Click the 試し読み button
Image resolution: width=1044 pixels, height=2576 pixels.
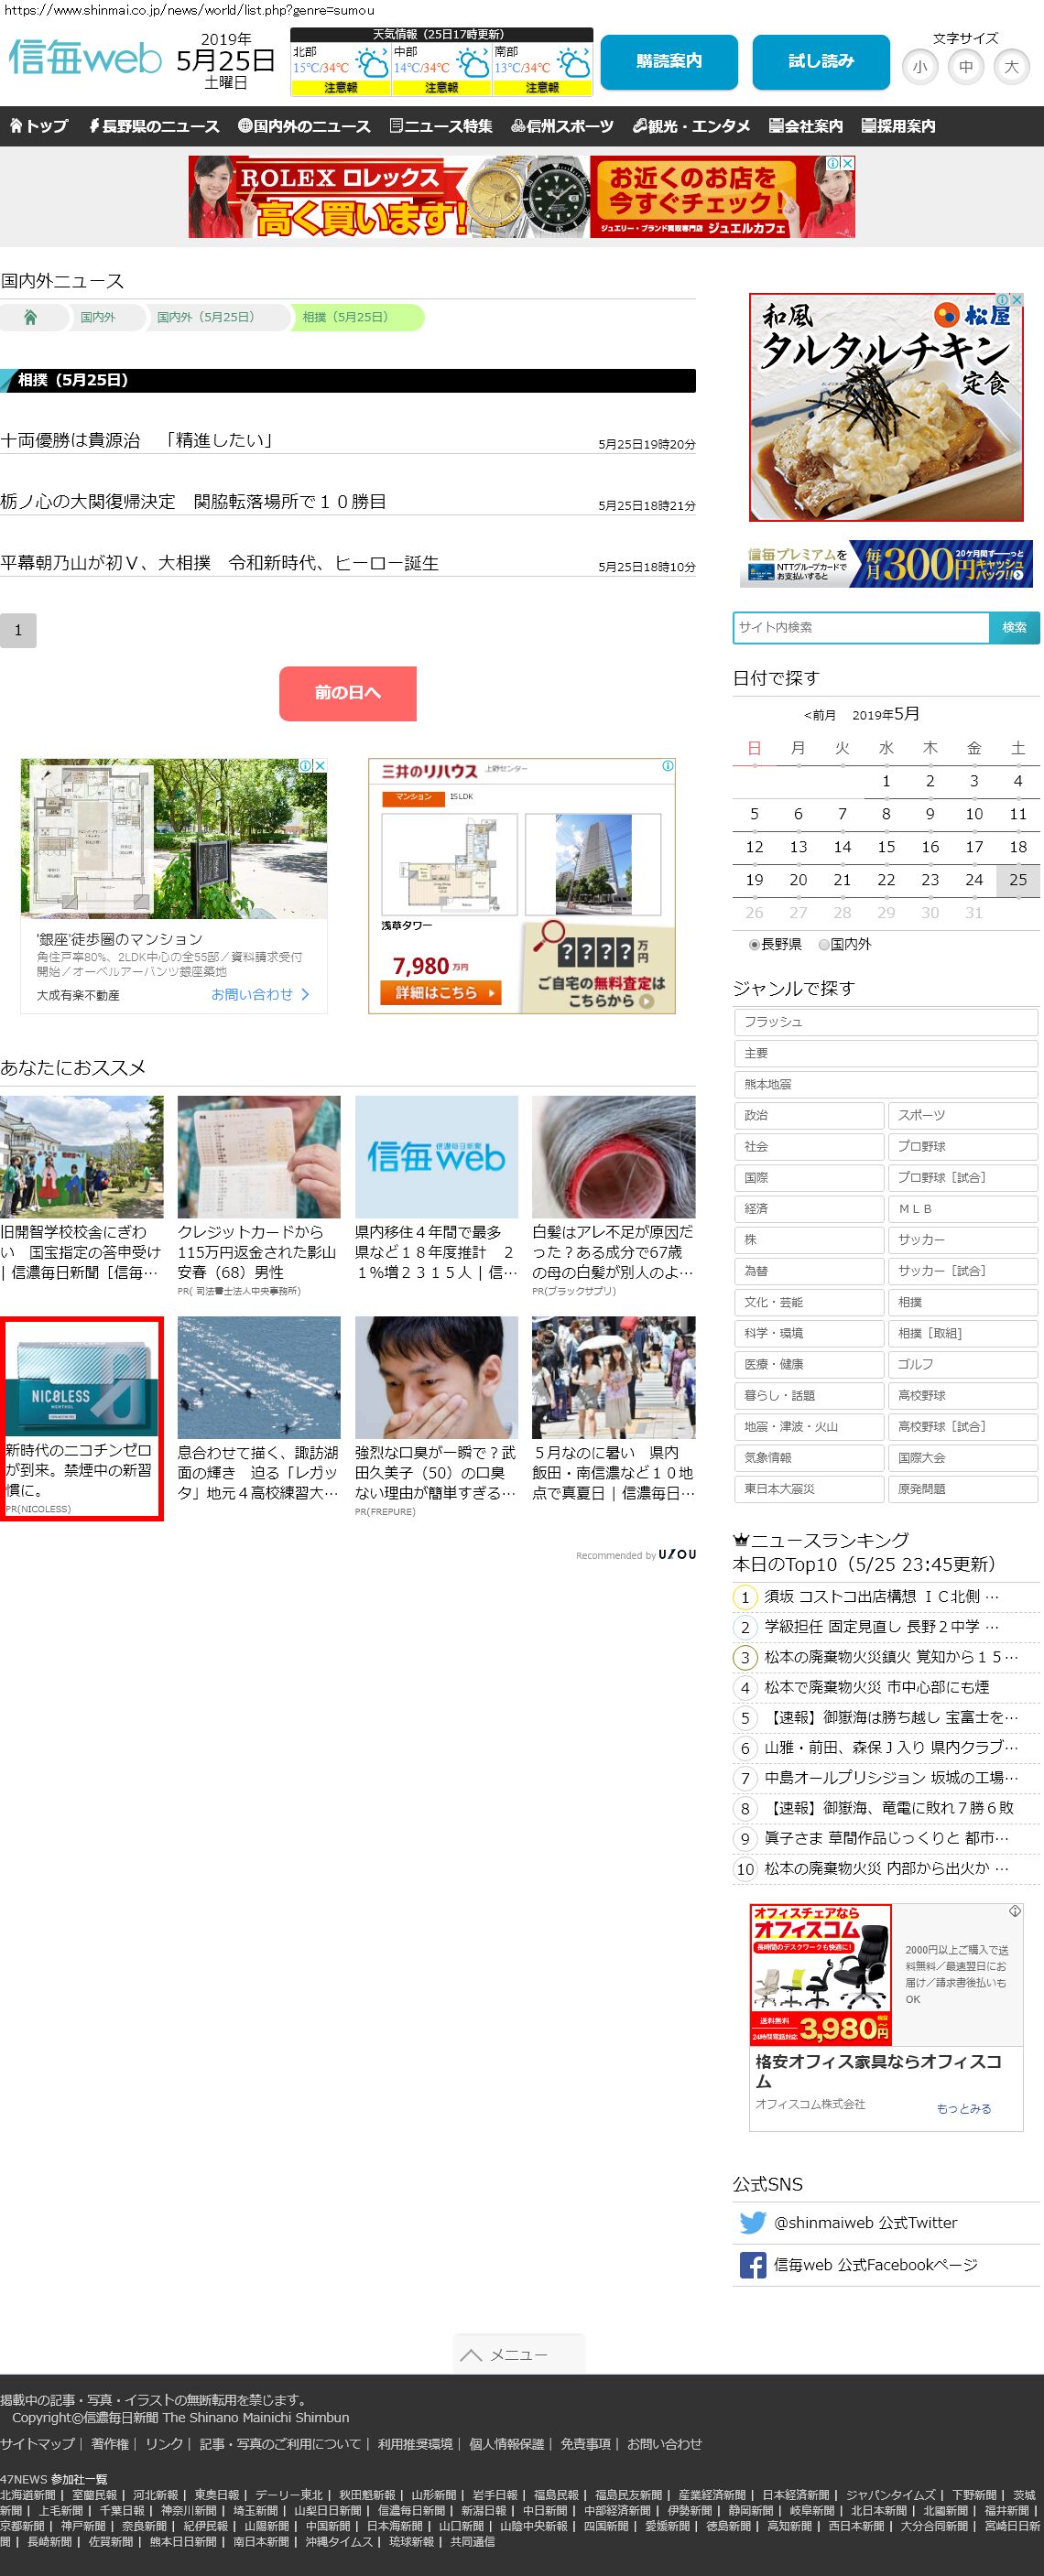click(821, 62)
